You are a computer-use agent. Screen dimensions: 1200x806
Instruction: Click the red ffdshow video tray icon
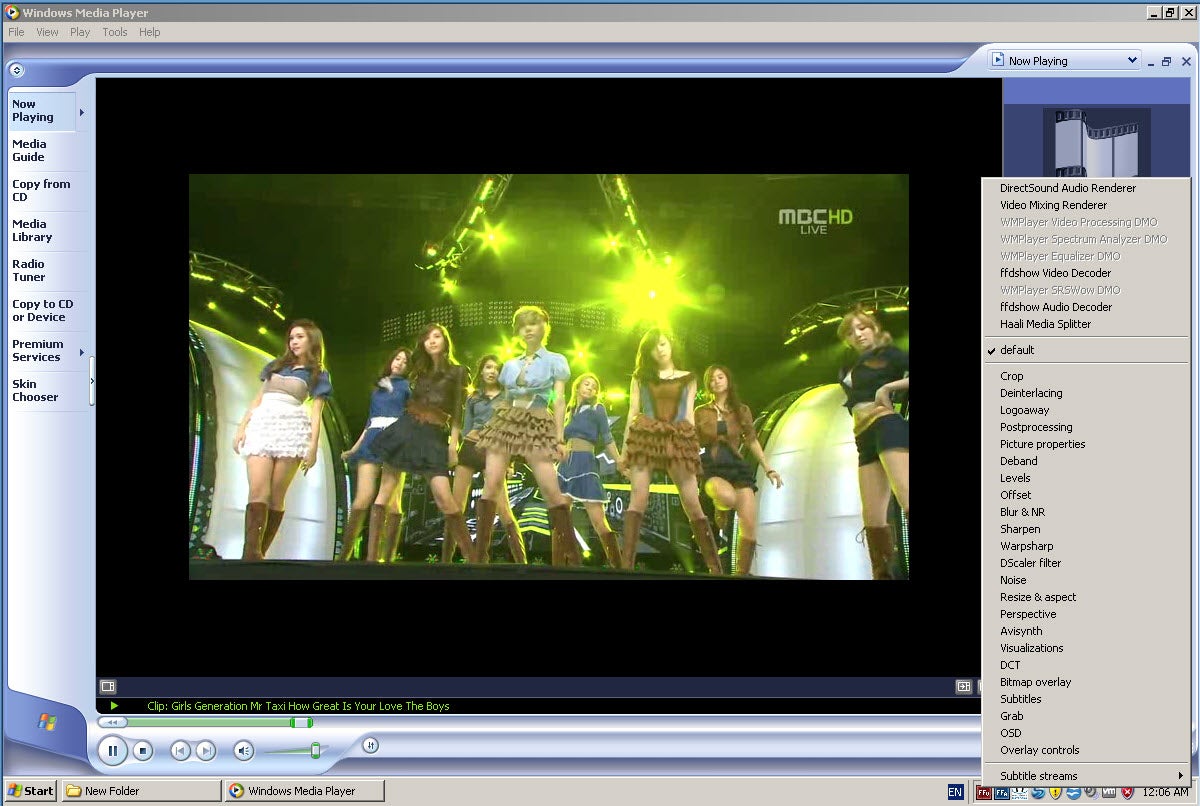983,793
